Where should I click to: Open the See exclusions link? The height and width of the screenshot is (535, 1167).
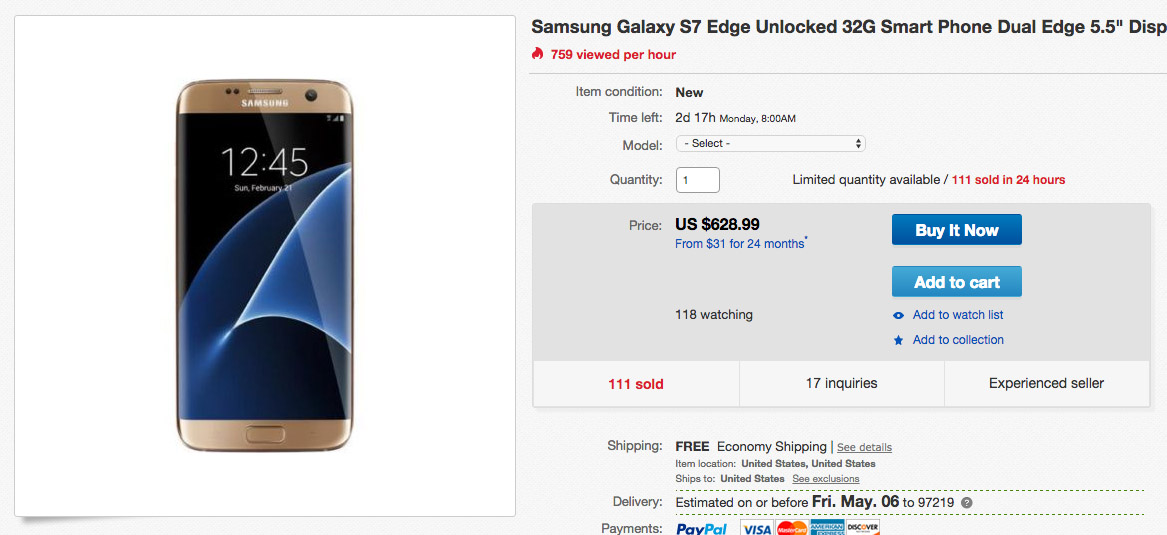coord(826,479)
